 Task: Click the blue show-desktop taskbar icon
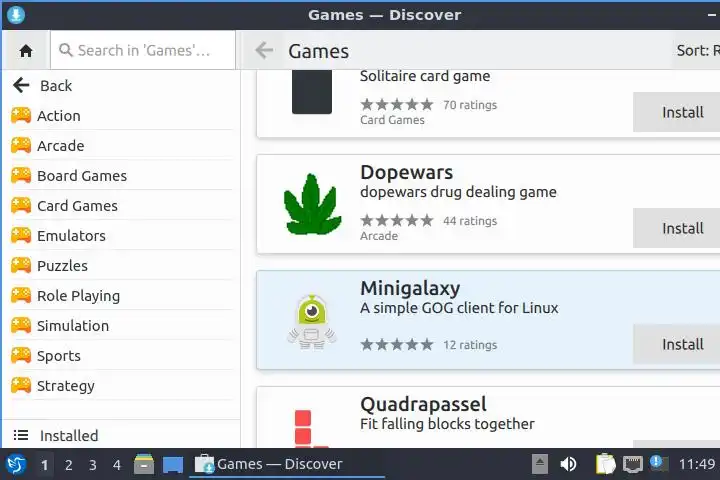(x=173, y=465)
